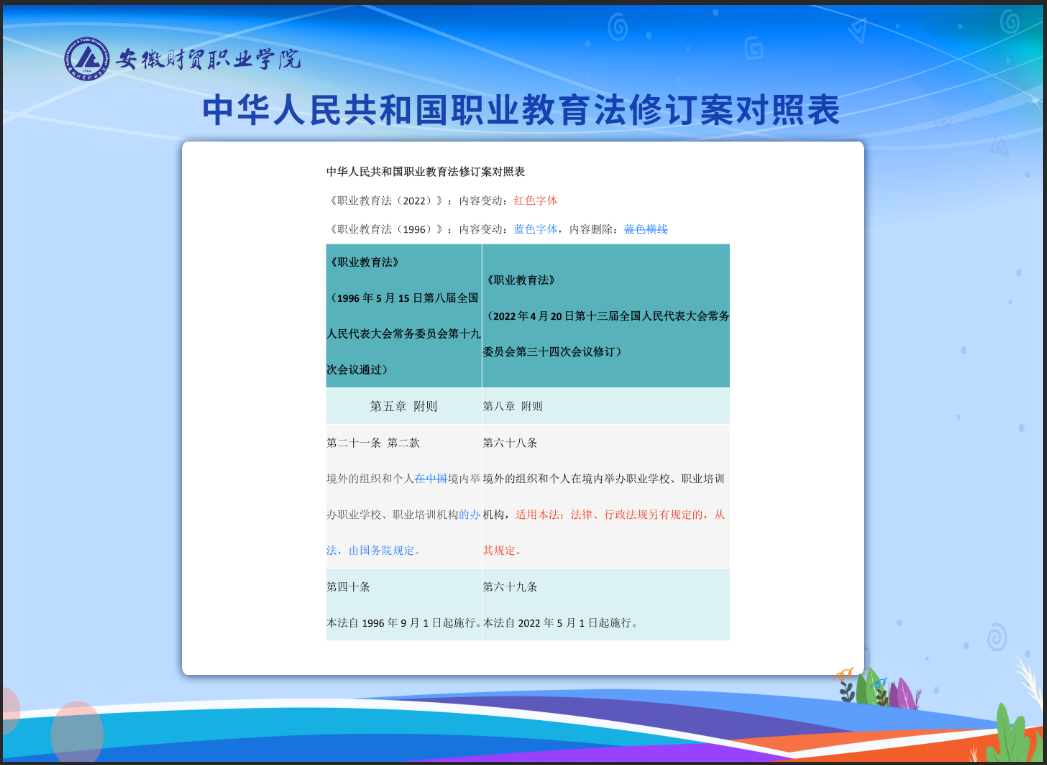Image resolution: width=1047 pixels, height=765 pixels.
Task: Click the 第五章 附则 cell
Action: [x=403, y=406]
